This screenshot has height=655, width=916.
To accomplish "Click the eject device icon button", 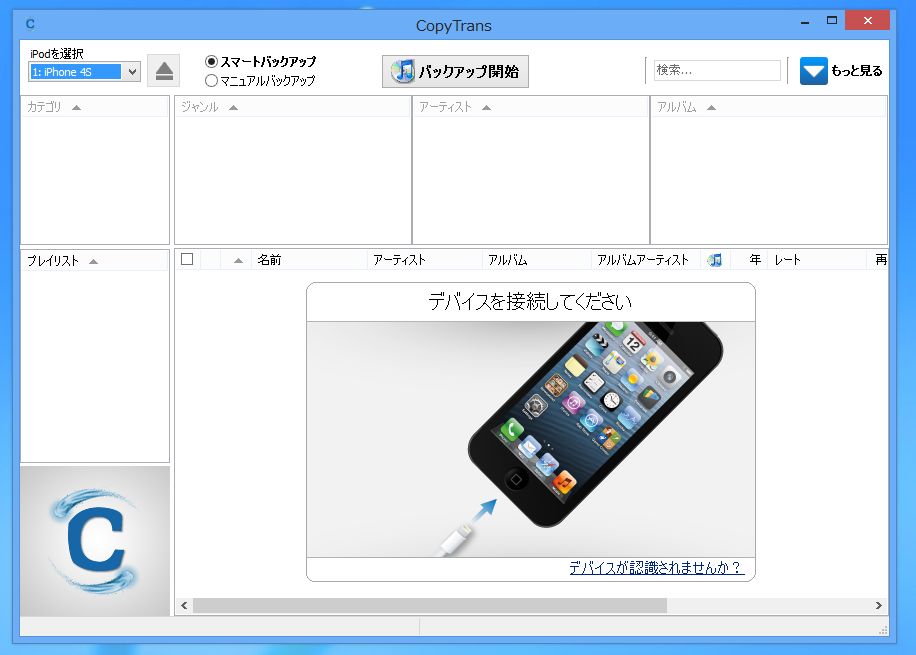I will pos(164,71).
